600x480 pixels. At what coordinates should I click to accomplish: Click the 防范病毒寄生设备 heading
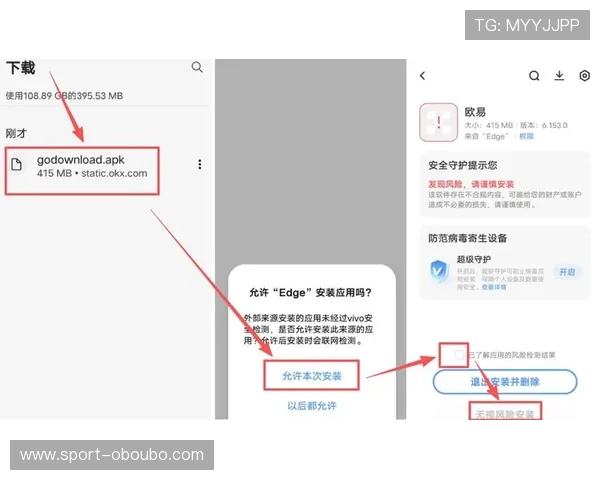(x=468, y=238)
